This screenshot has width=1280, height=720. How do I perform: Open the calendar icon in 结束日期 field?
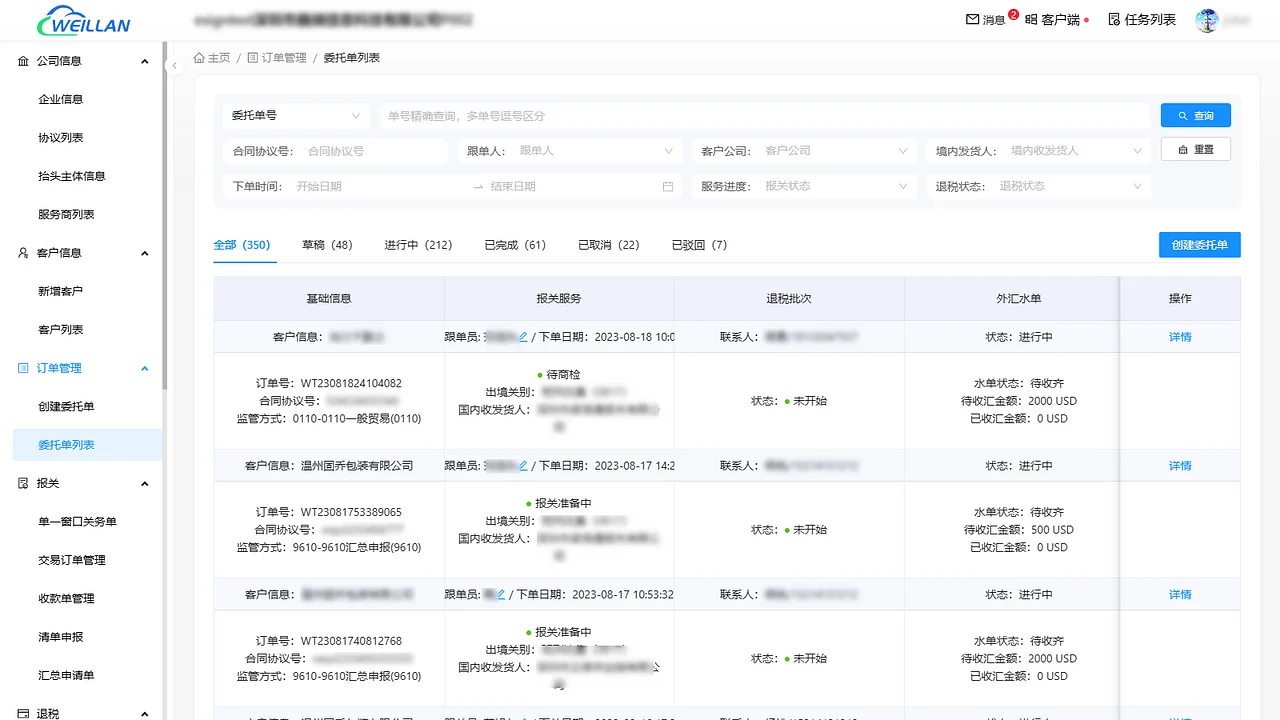667,186
